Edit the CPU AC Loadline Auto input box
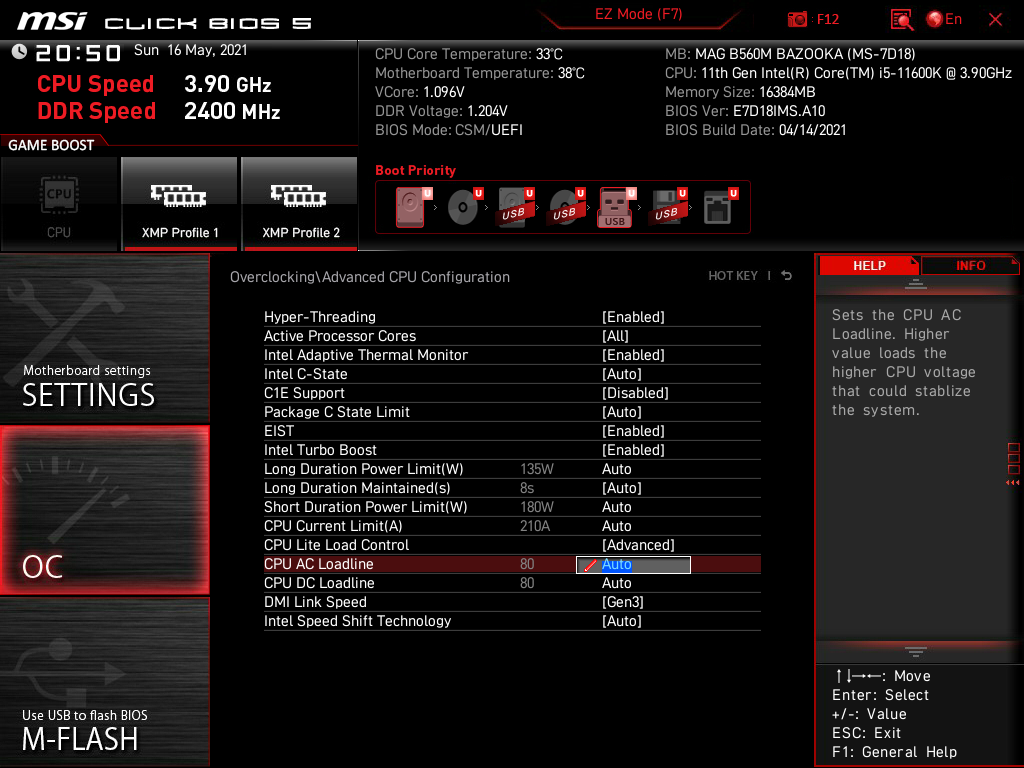The image size is (1024, 768). [x=633, y=564]
